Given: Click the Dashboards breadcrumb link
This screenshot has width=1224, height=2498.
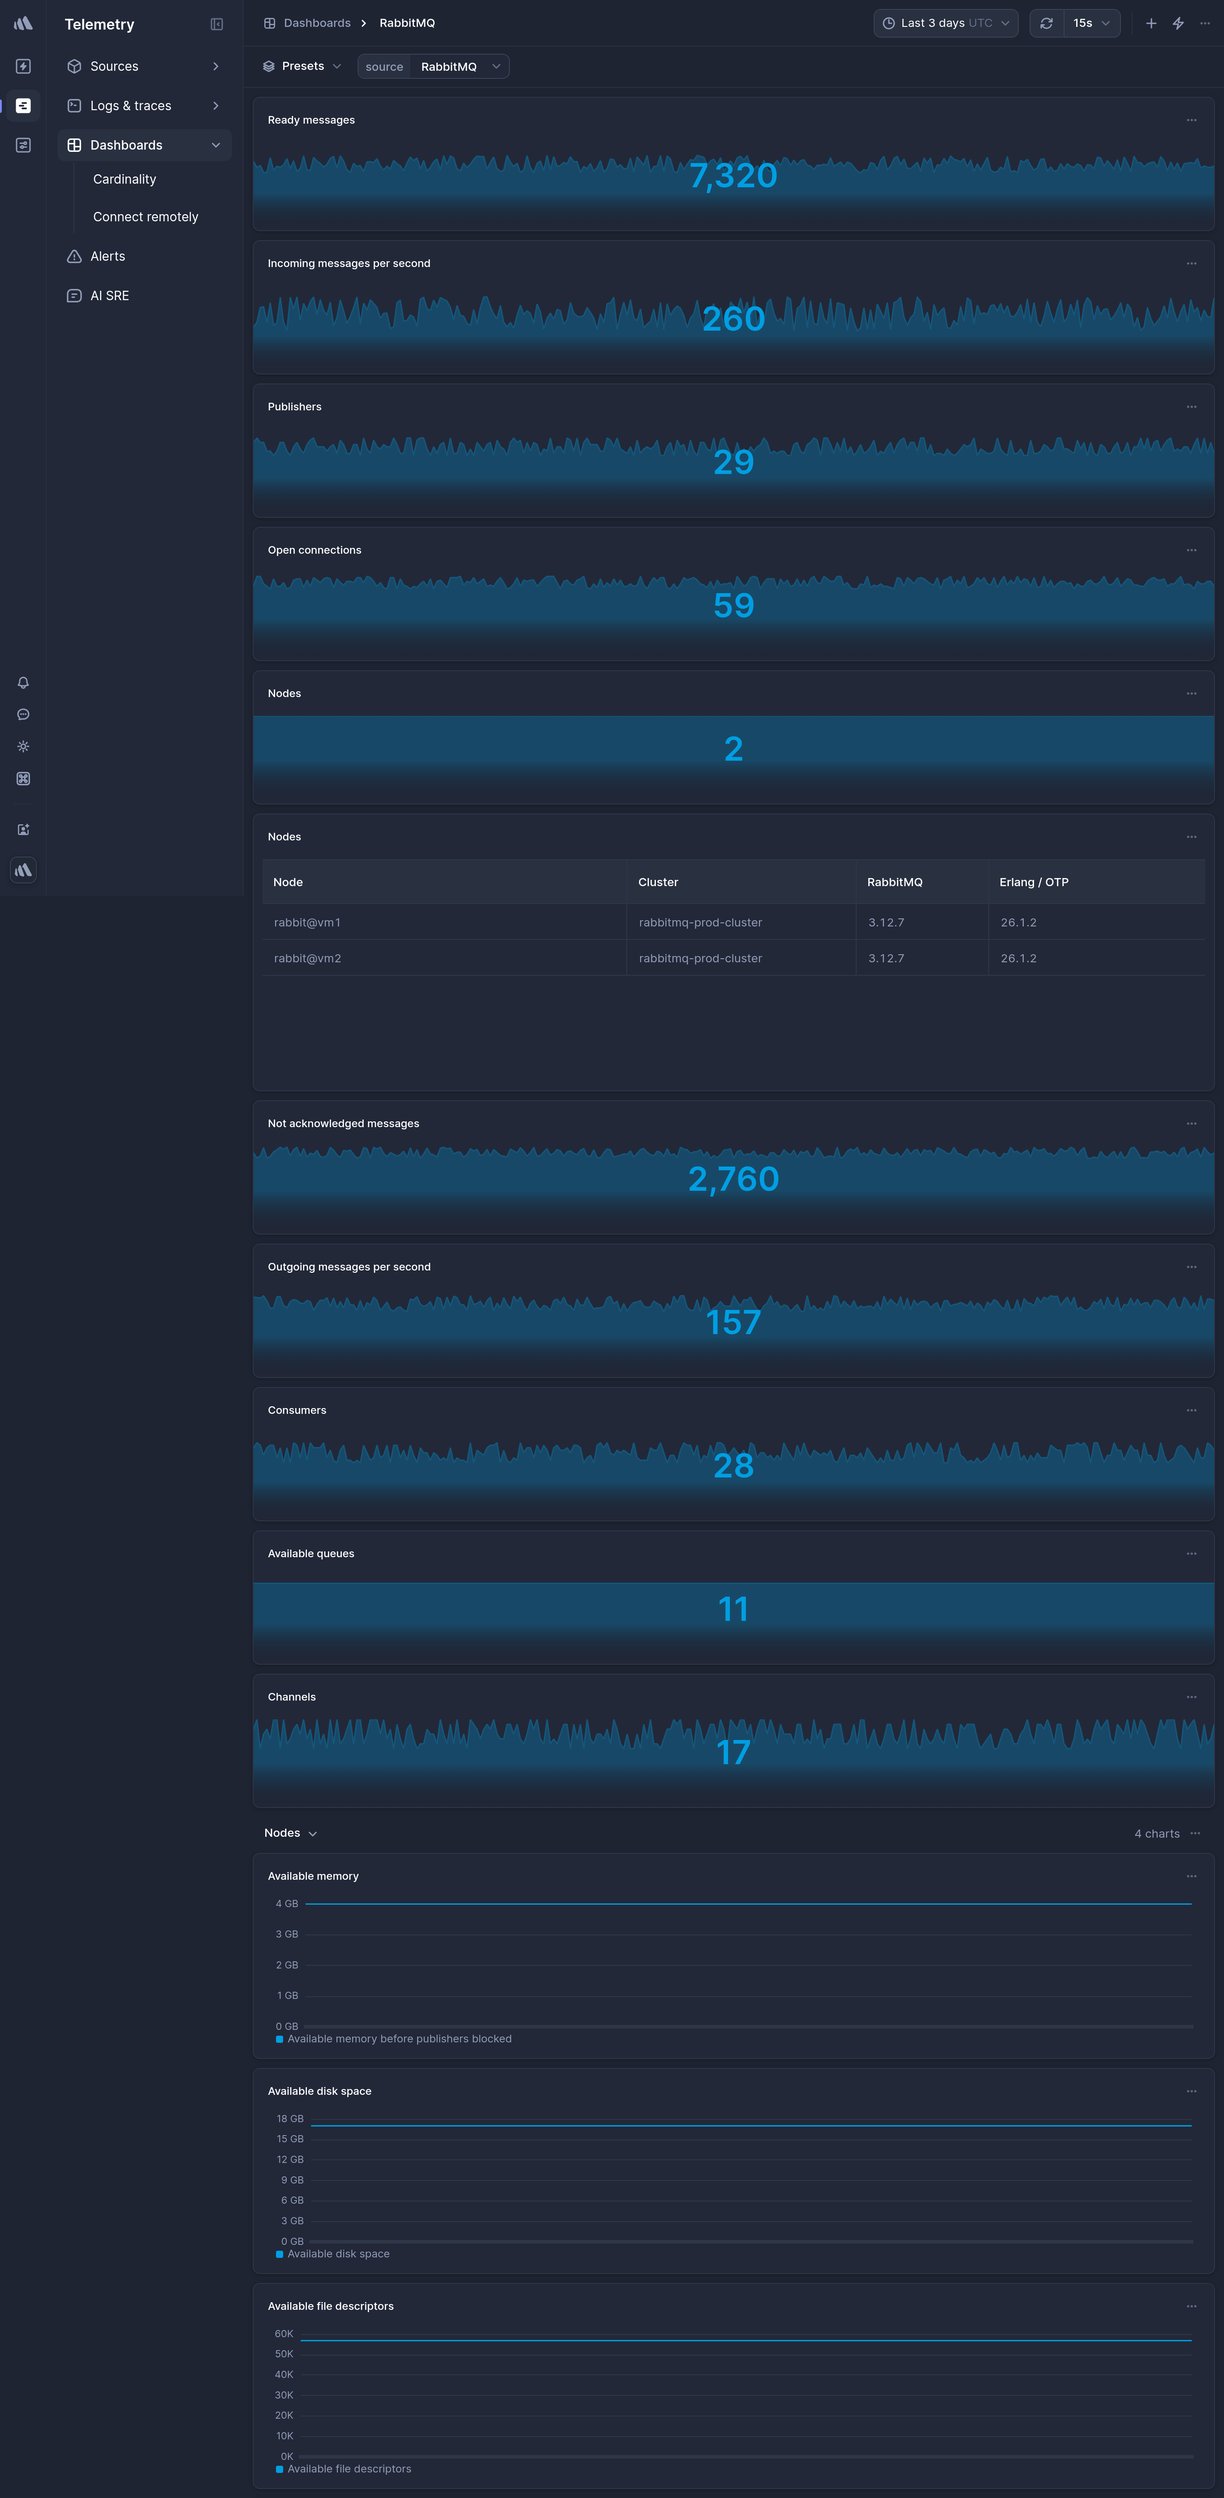Looking at the screenshot, I should [316, 23].
